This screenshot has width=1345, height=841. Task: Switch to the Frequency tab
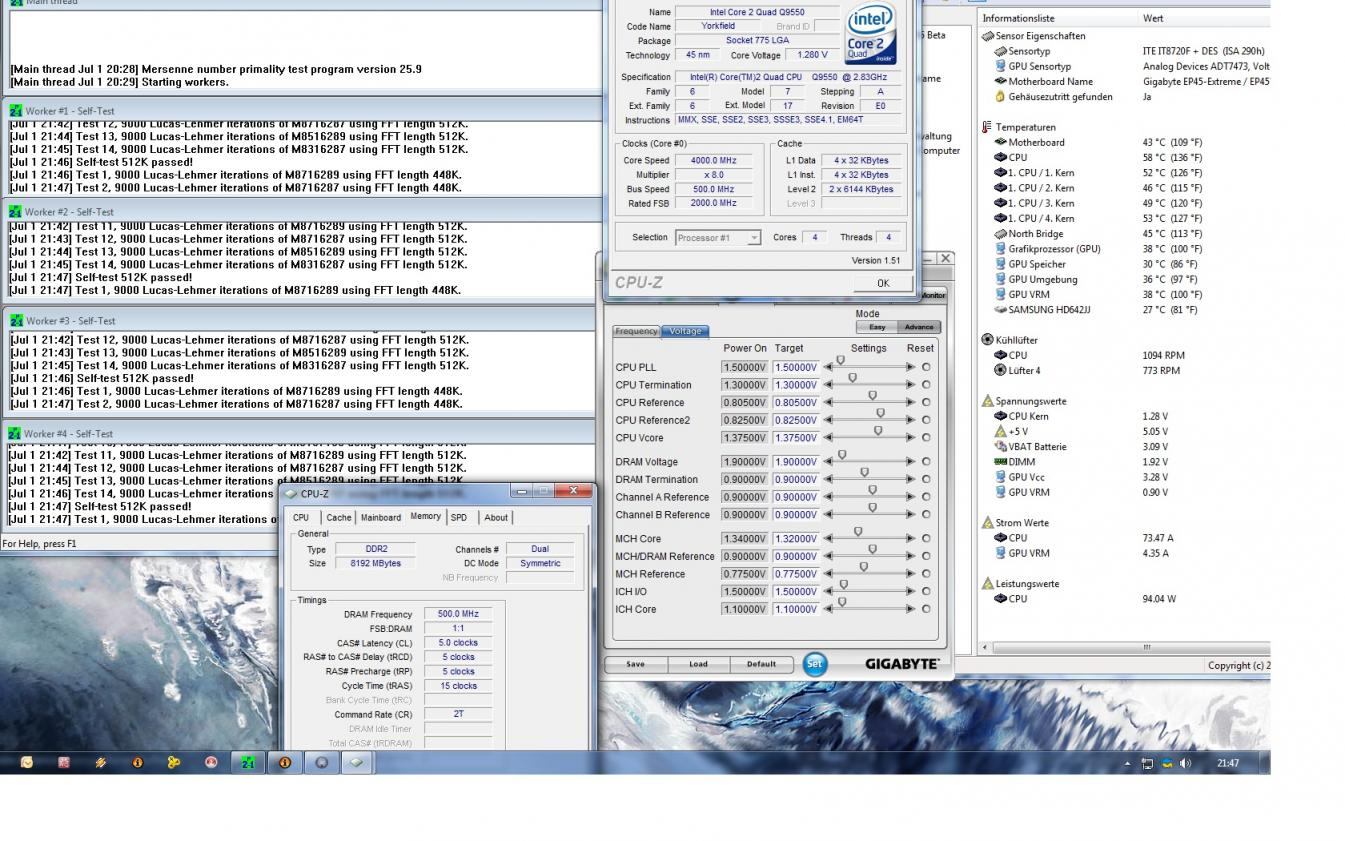click(636, 331)
